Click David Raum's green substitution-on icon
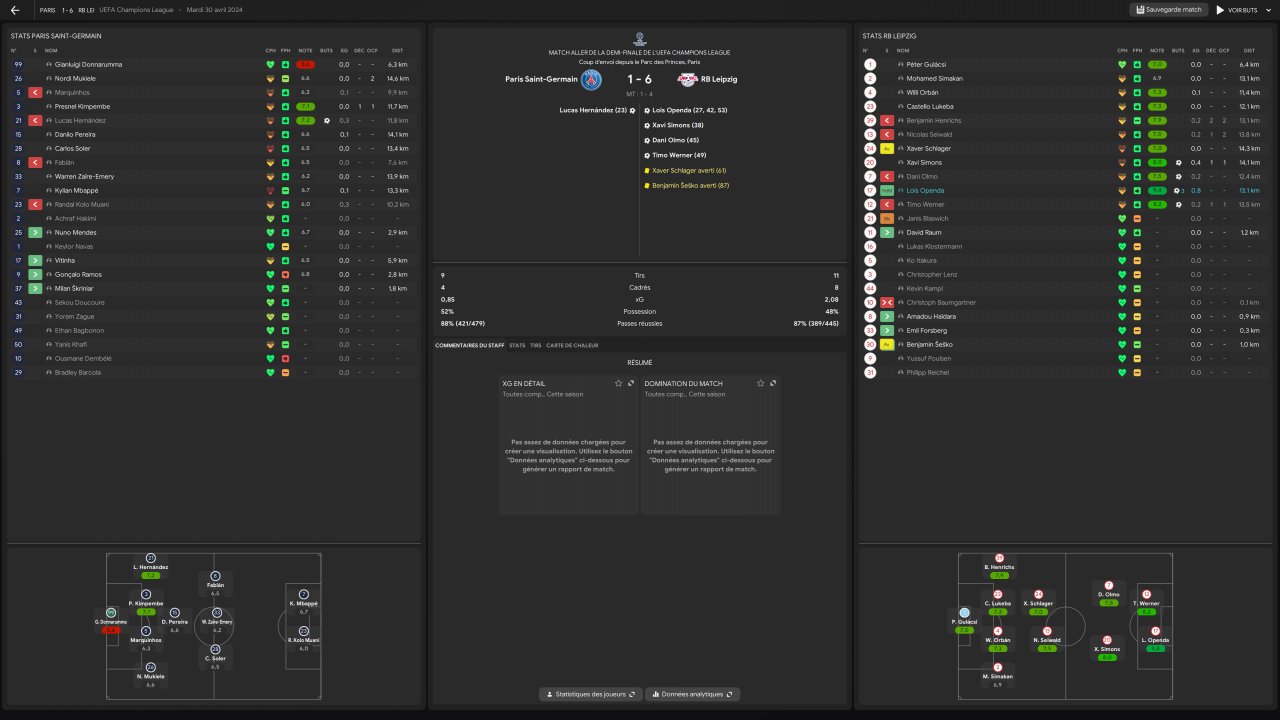Viewport: 1280px width, 720px height. coord(887,232)
